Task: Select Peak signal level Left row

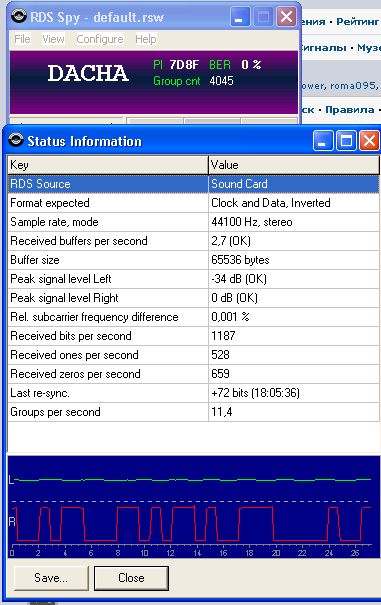Action: [x=193, y=279]
